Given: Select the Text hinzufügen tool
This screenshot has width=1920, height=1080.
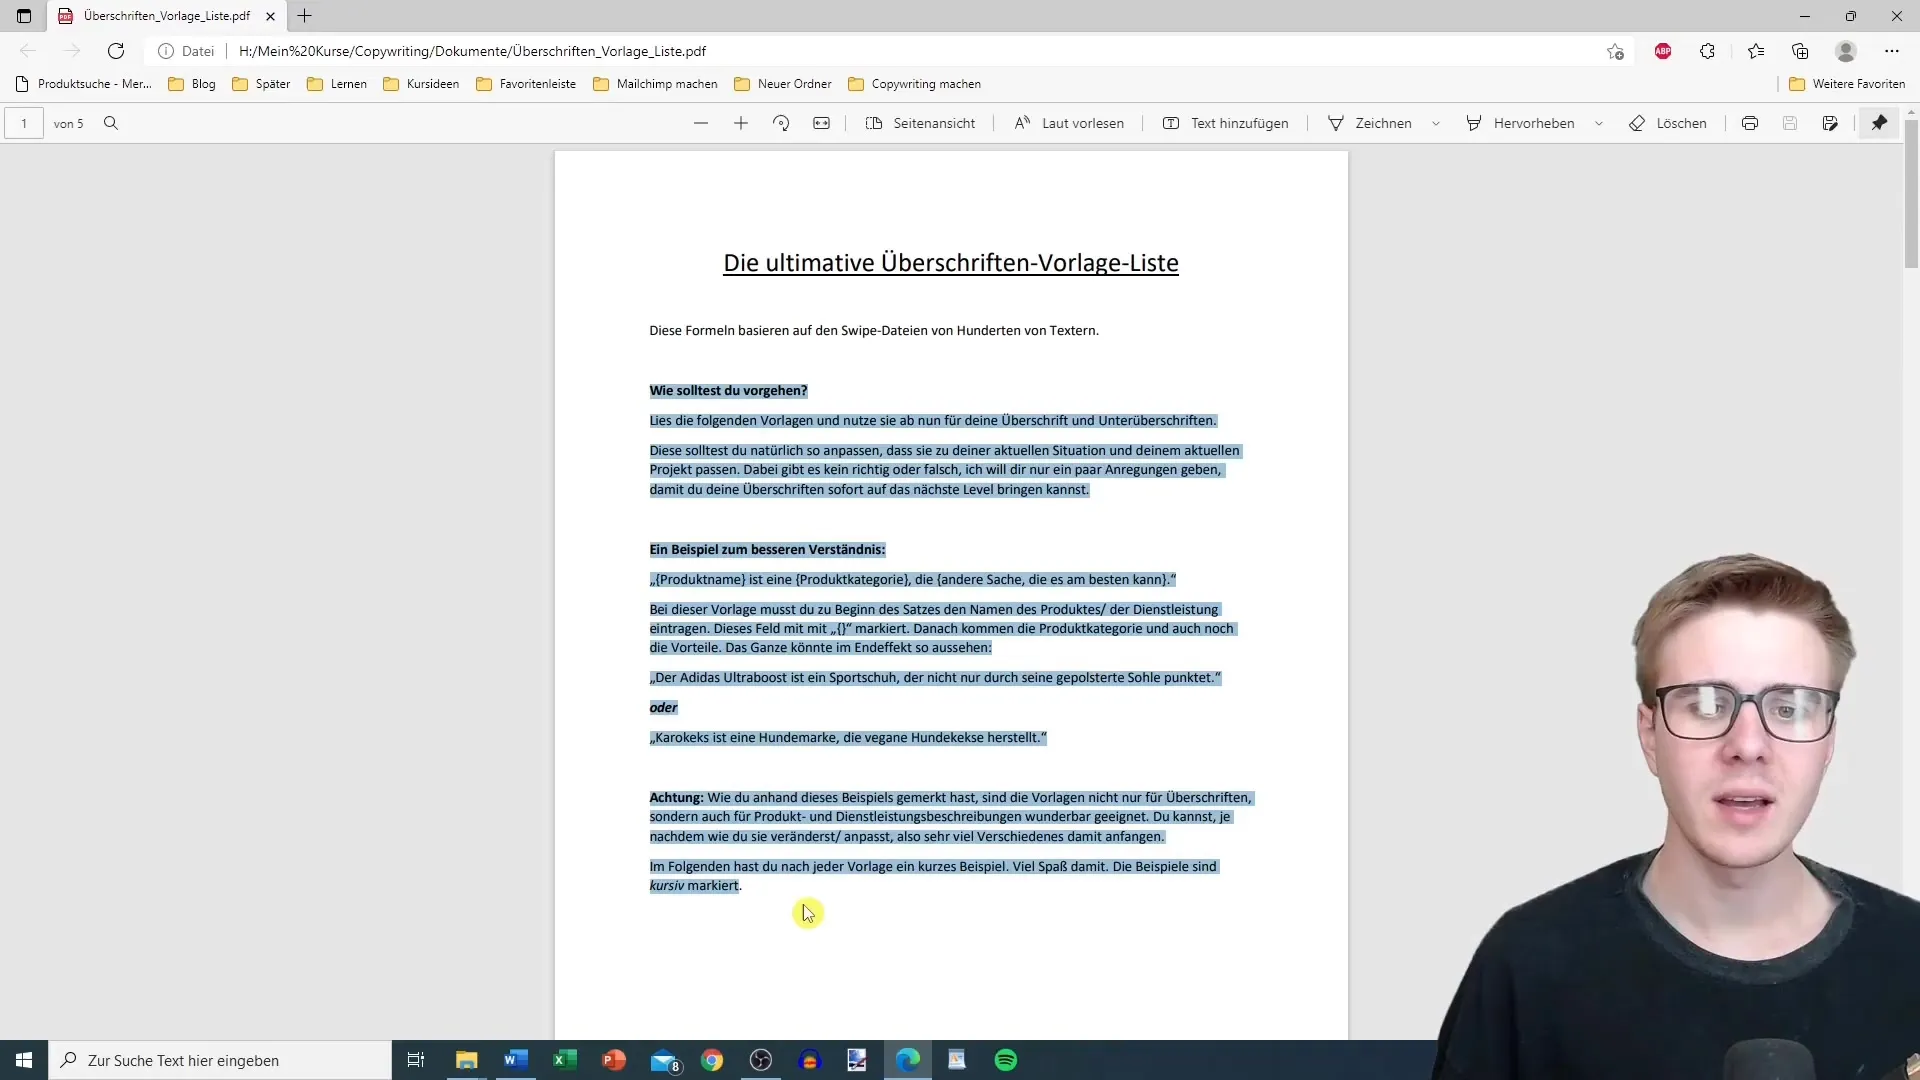Looking at the screenshot, I should coord(1225,123).
